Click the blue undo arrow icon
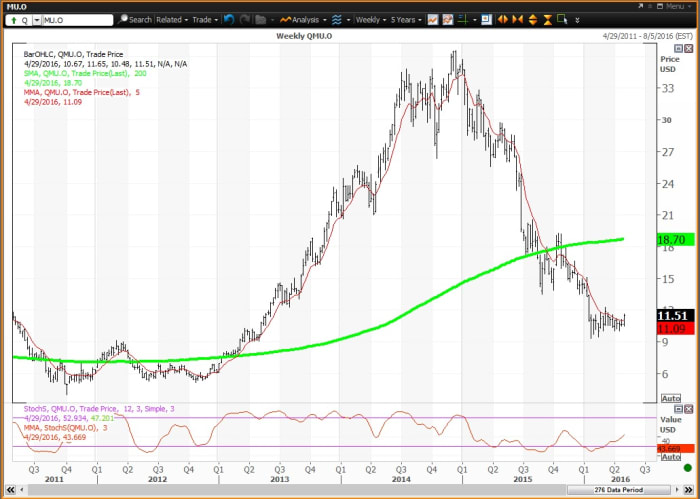The height and width of the screenshot is (499, 700). coord(229,19)
